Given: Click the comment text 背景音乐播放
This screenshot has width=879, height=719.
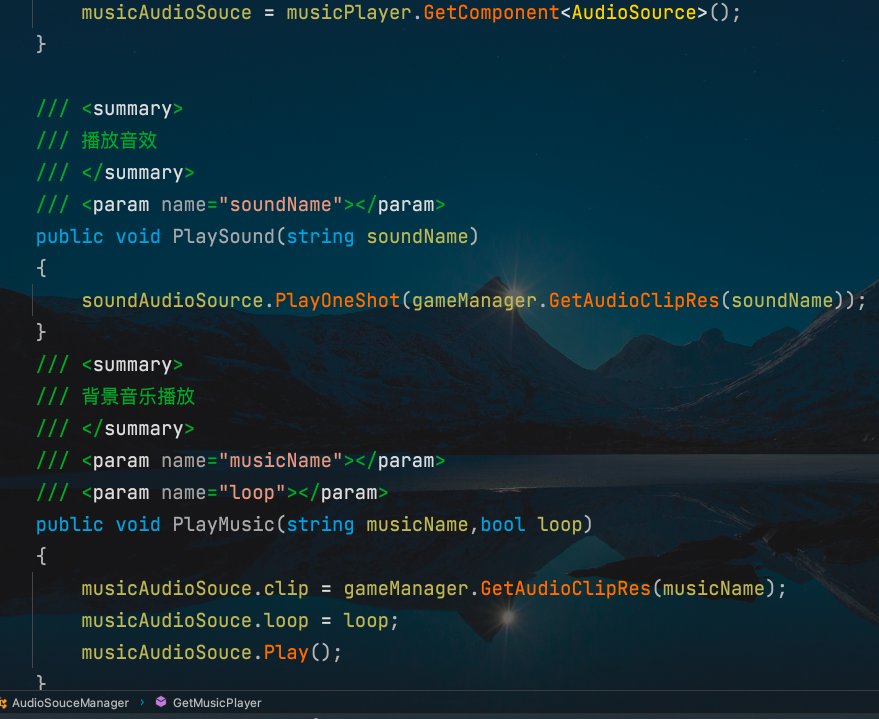Looking at the screenshot, I should pos(138,396).
